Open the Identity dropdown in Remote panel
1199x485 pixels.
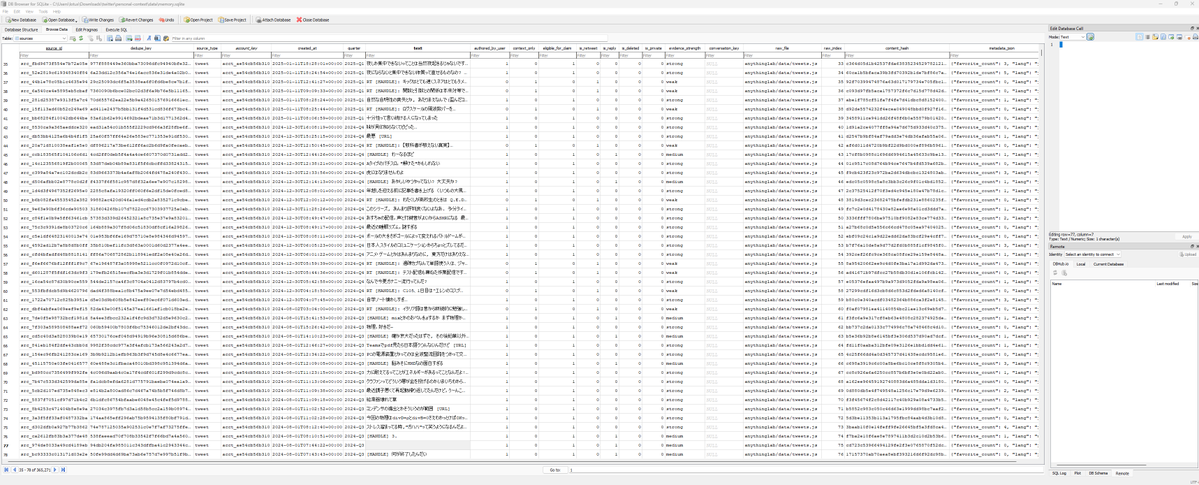click(x=1093, y=254)
